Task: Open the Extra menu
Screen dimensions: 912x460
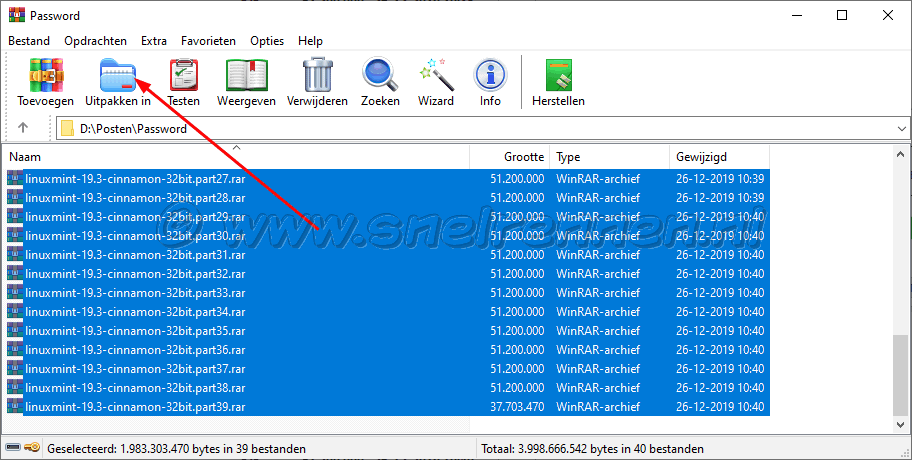Action: [x=154, y=41]
